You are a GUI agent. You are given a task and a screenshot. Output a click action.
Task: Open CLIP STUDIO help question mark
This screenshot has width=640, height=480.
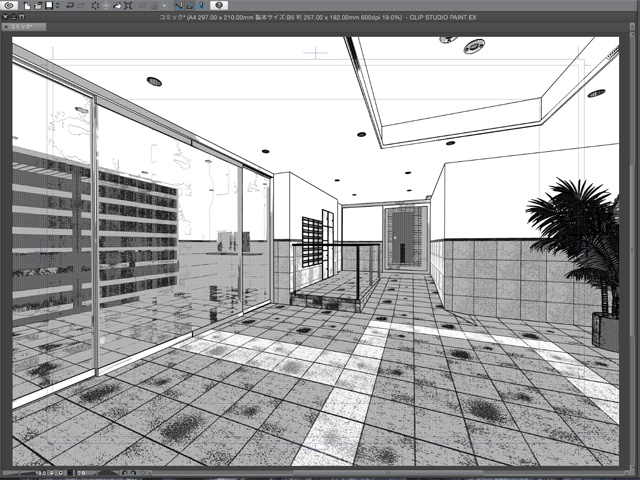[219, 5]
